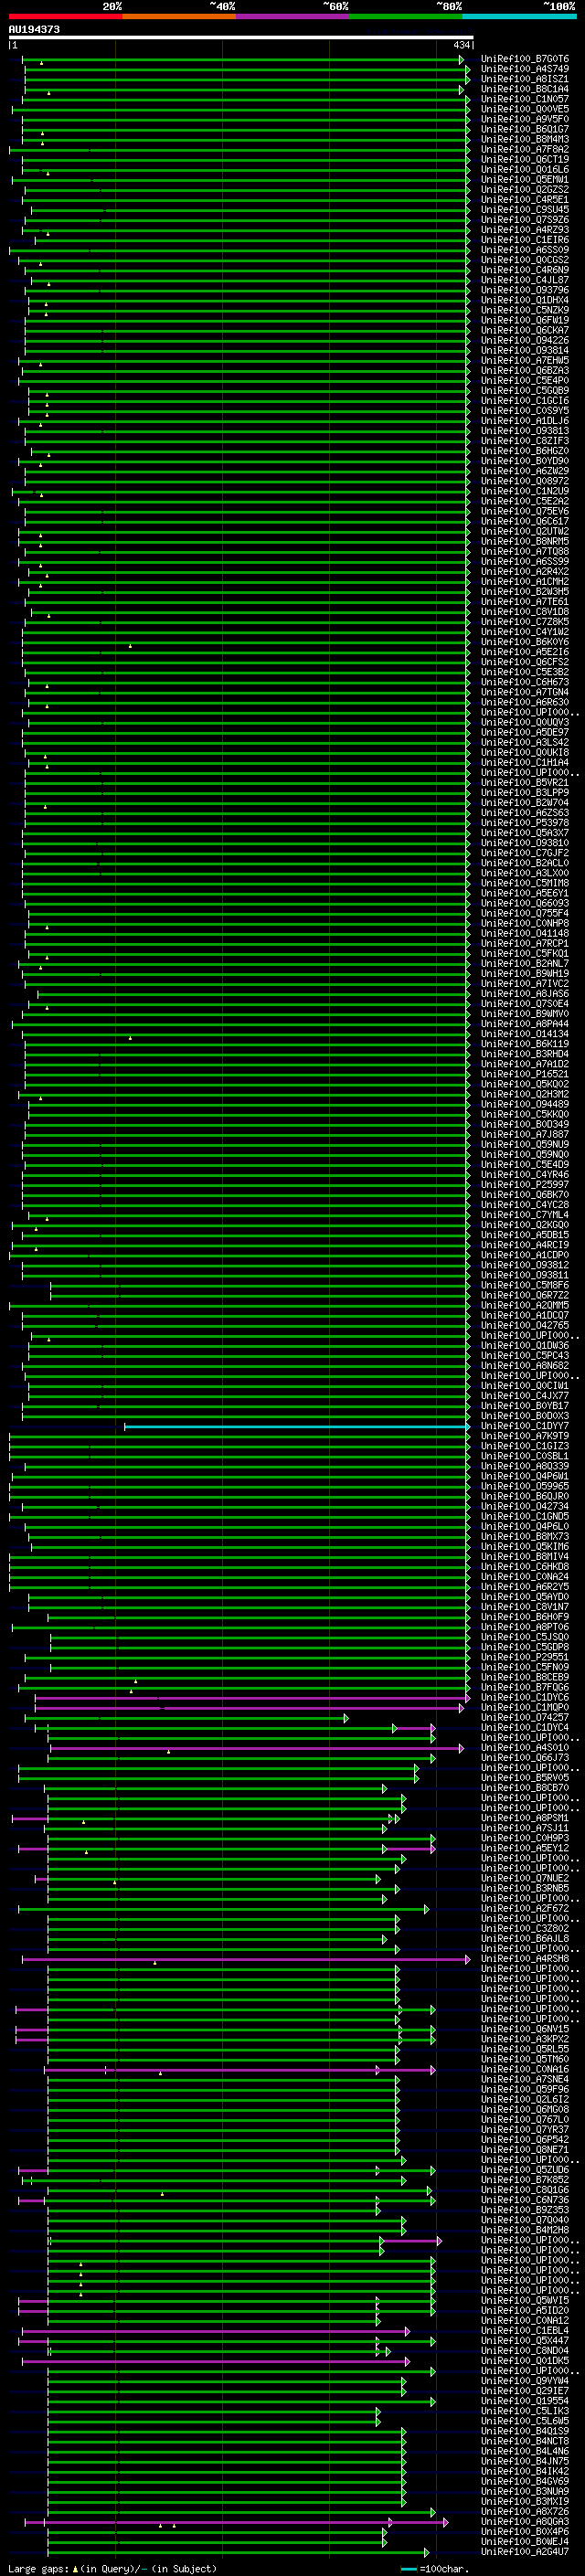The image size is (585, 2576).
Task: Click the orange ~40% identity legend segment
Action: click(179, 16)
